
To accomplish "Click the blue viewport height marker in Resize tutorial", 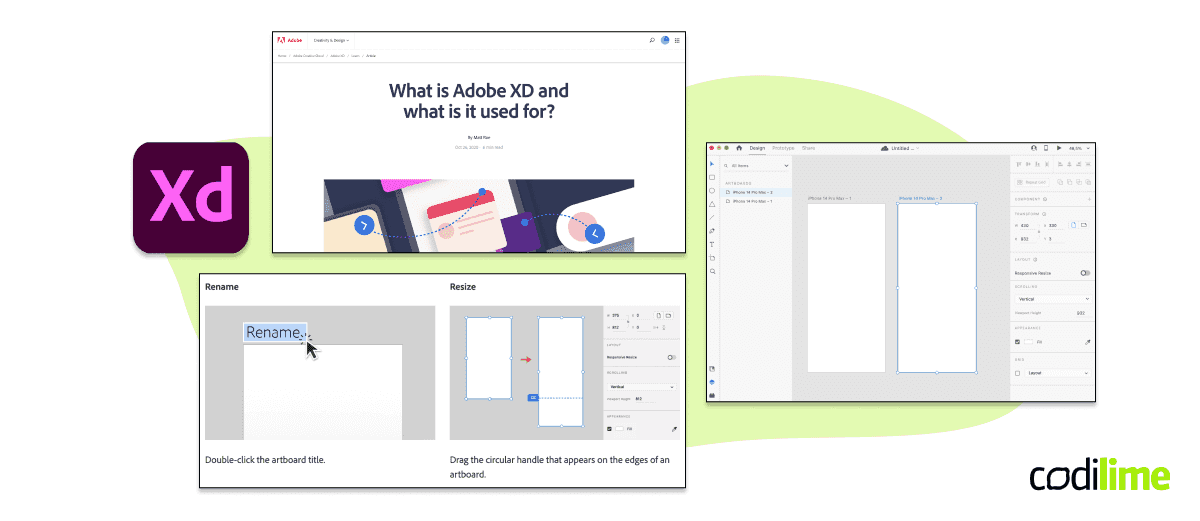I will pyautogui.click(x=533, y=398).
